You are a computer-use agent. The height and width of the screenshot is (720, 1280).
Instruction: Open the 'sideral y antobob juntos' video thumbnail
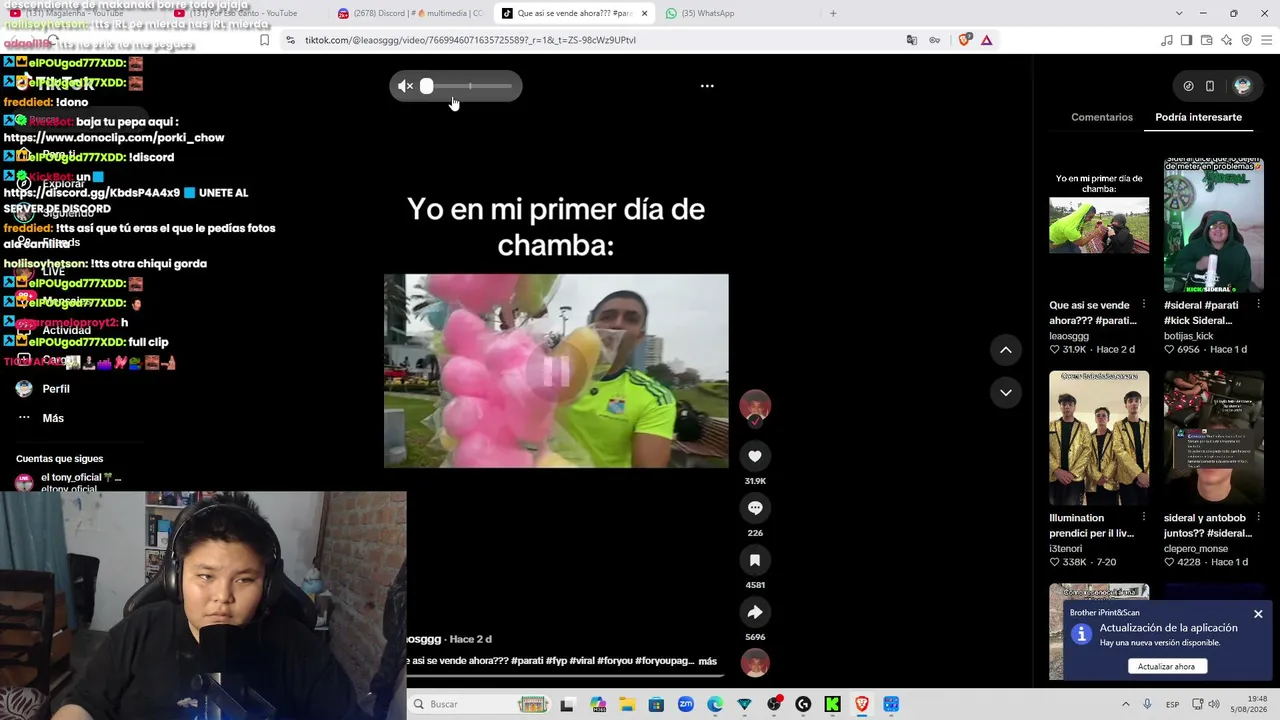coord(1213,438)
